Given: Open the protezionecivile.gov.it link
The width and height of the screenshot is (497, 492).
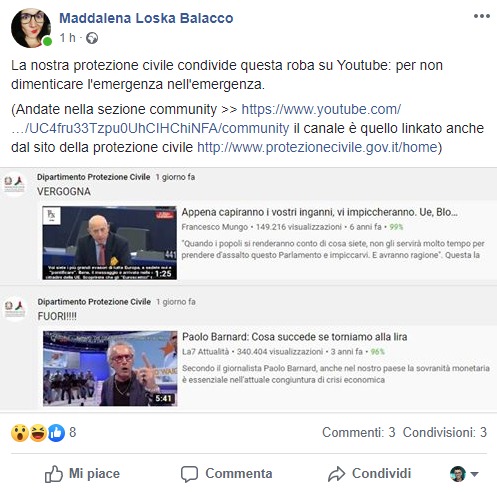Looking at the screenshot, I should (x=317, y=147).
